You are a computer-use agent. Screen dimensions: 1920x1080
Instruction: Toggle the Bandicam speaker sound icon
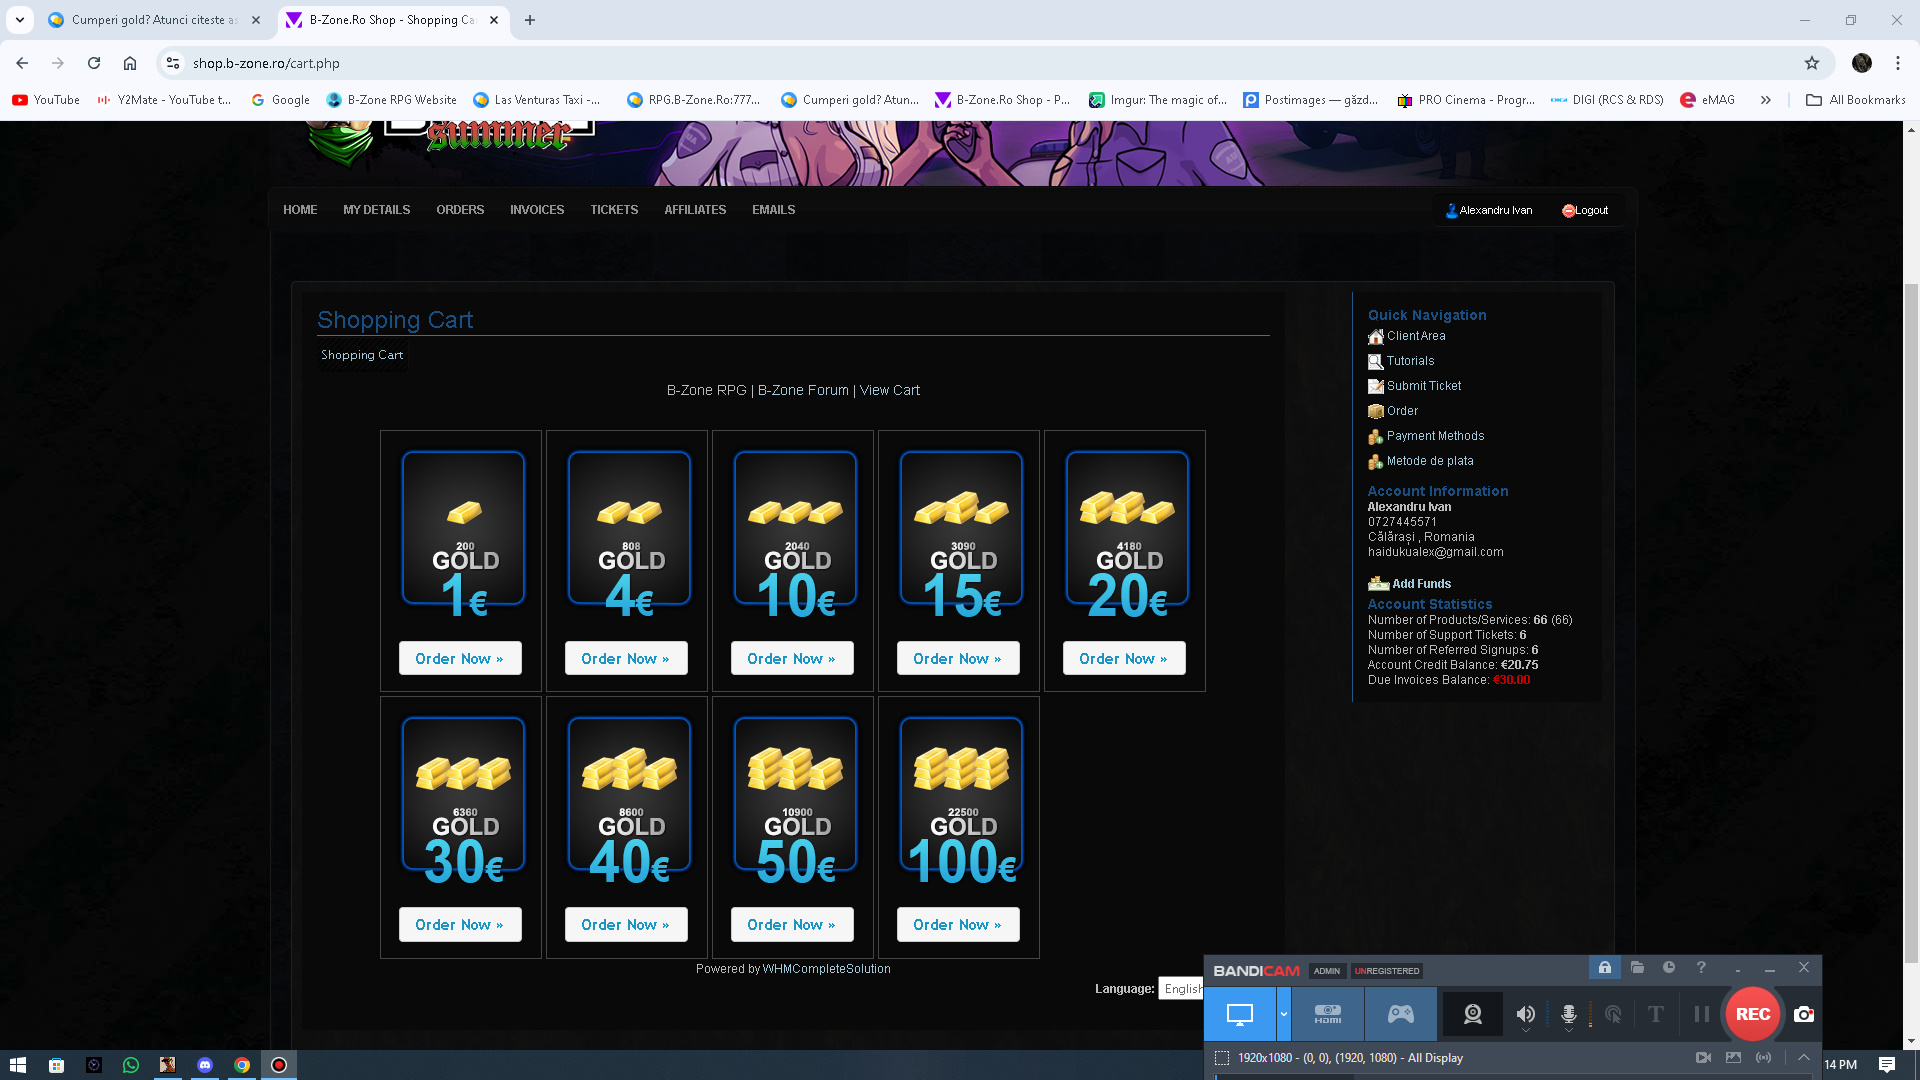point(1526,1013)
